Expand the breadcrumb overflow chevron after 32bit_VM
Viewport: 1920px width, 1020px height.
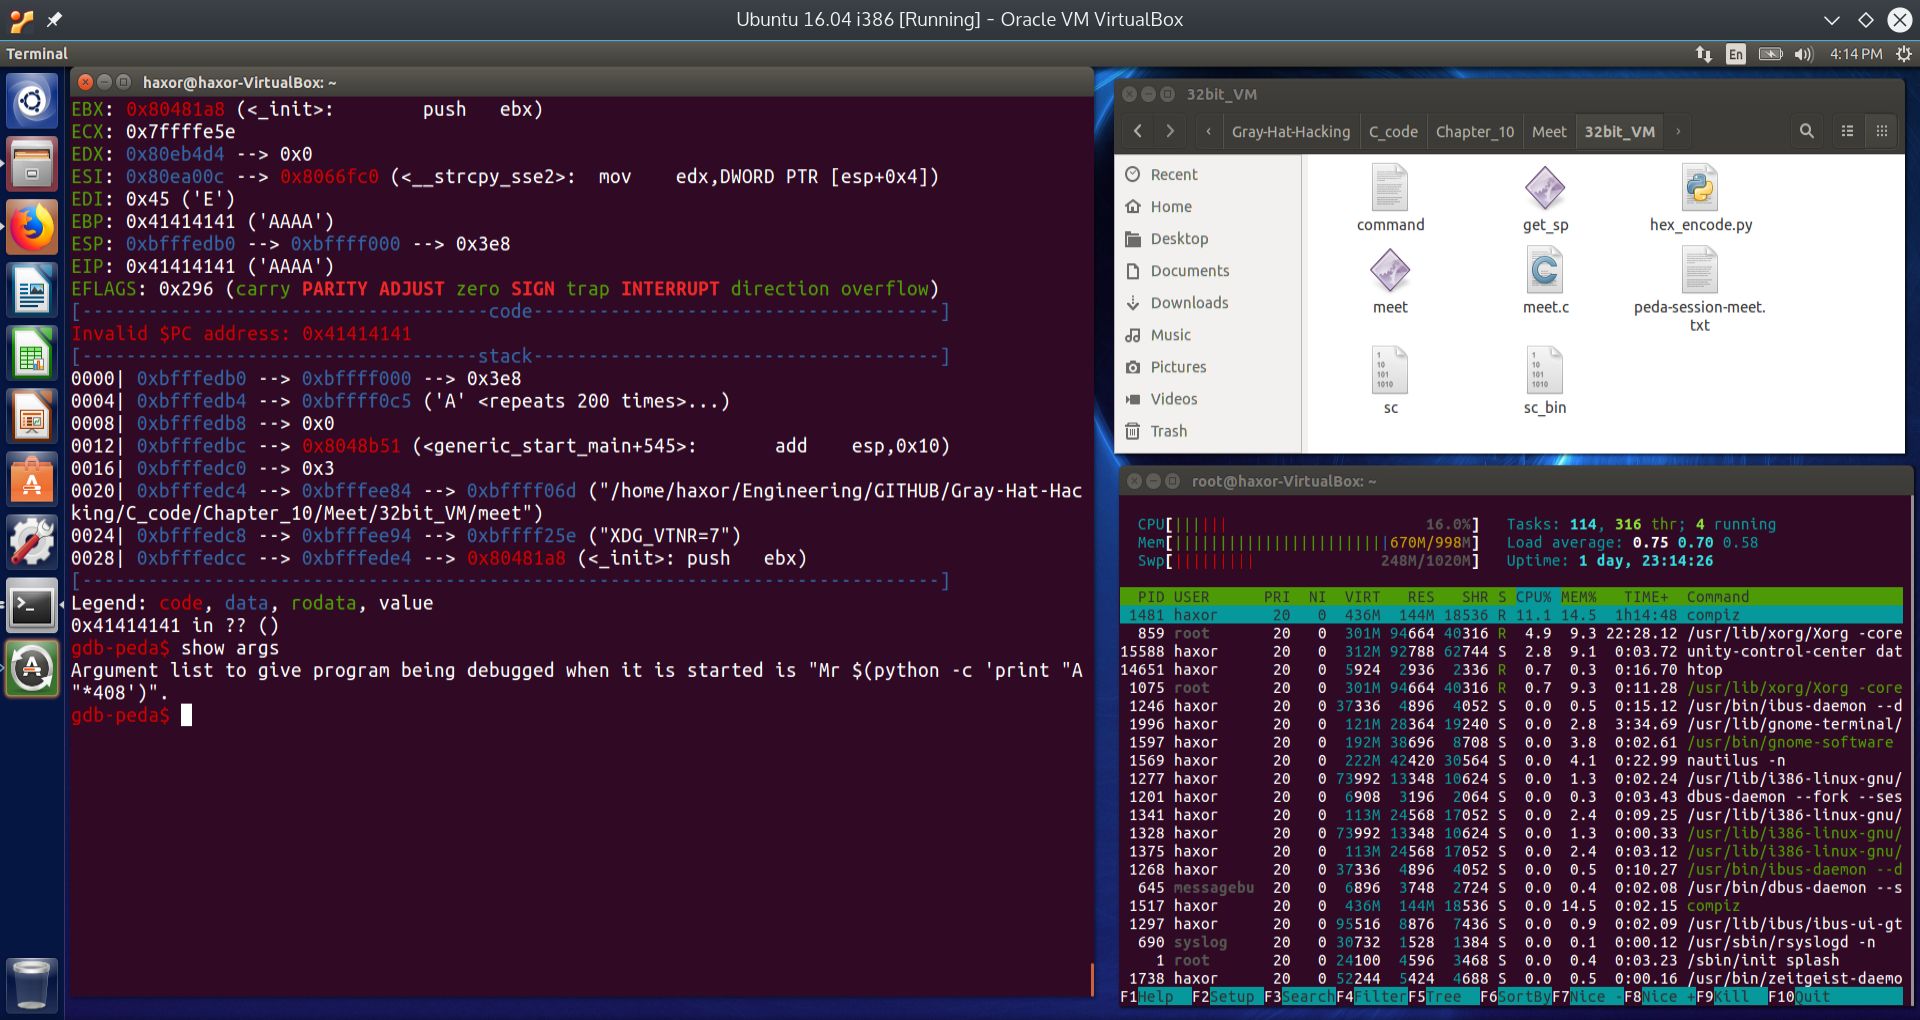point(1678,131)
